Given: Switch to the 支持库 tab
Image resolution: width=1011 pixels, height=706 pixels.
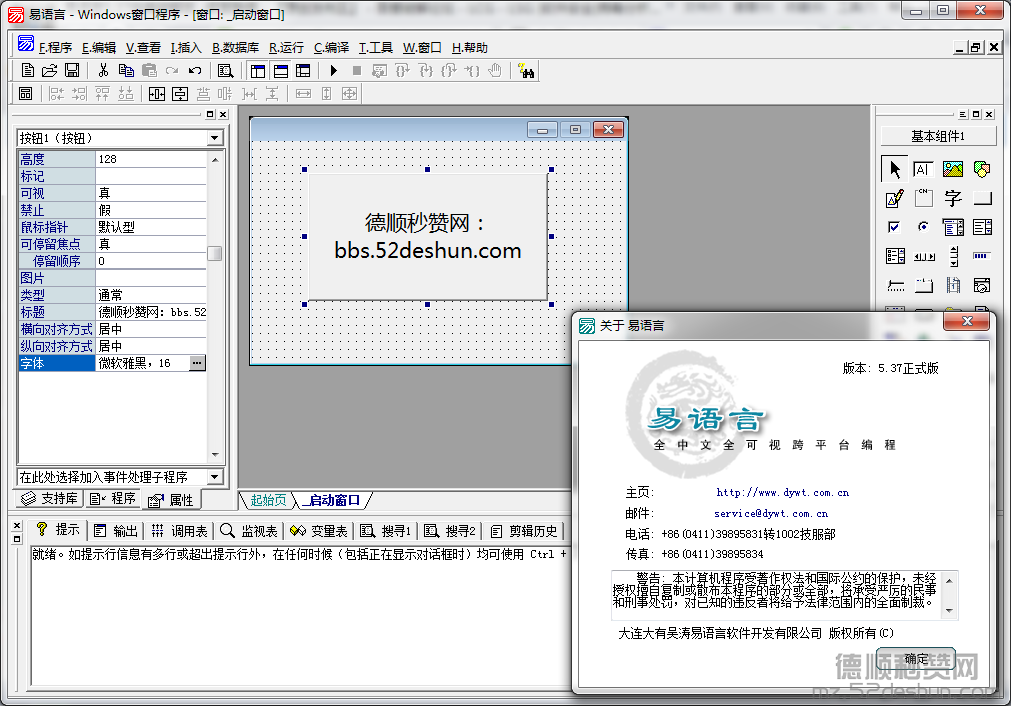Looking at the screenshot, I should point(49,499).
